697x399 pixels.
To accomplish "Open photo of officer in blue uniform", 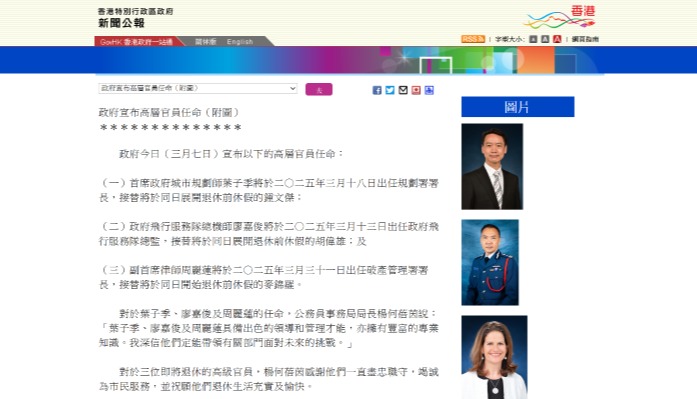I will coord(490,263).
